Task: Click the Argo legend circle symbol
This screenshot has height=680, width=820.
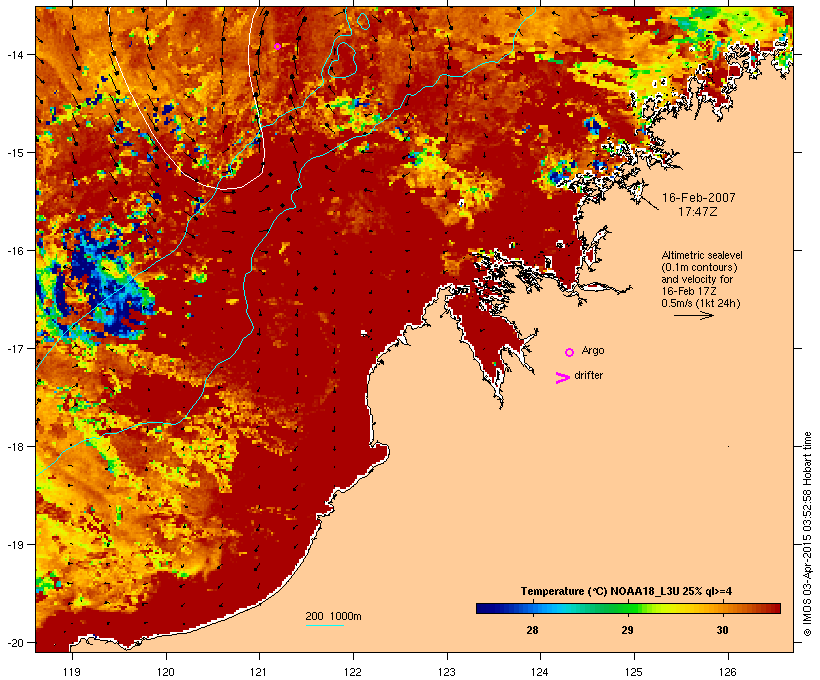Action: (570, 353)
